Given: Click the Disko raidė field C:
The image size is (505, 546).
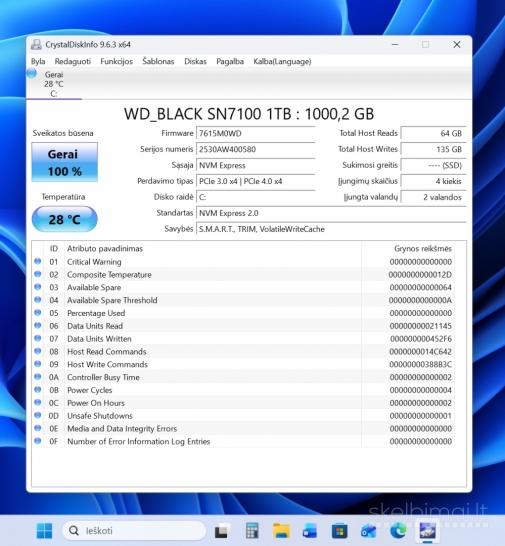Looking at the screenshot, I should 256,197.
